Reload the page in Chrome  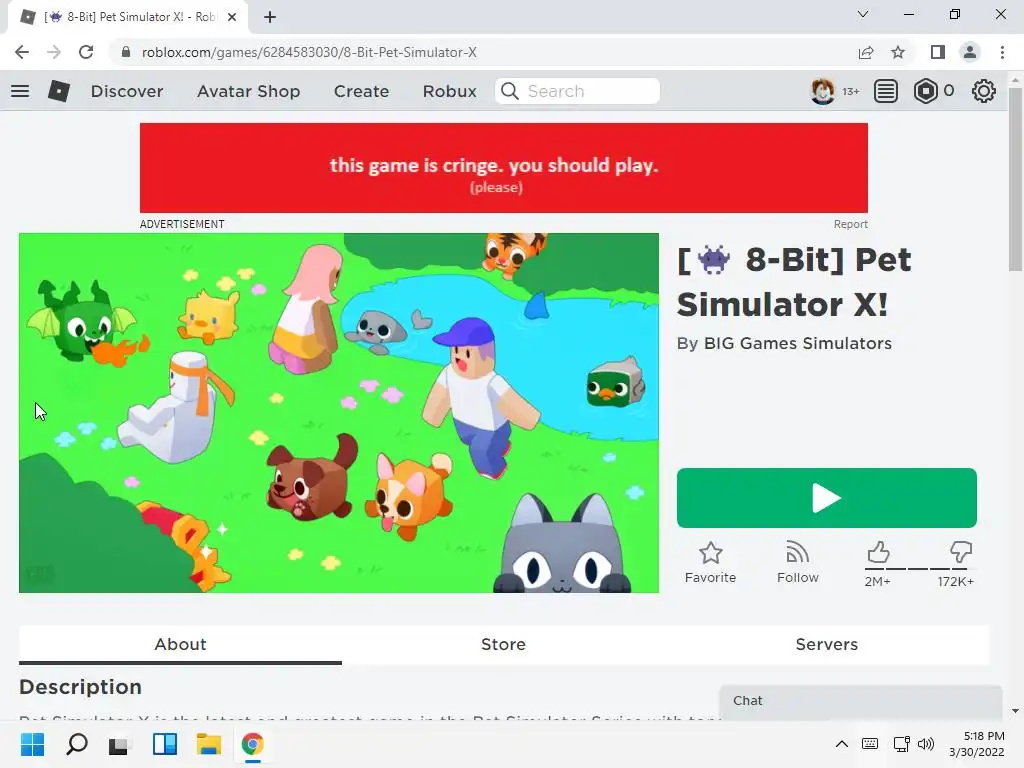[x=86, y=52]
